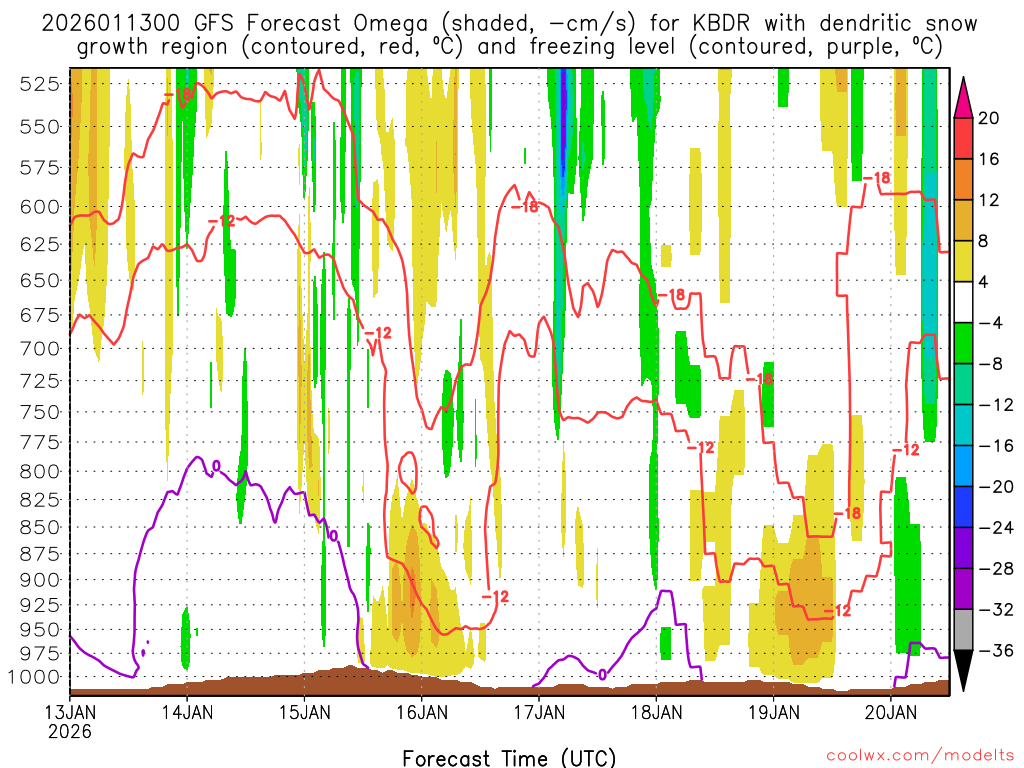Click the 16JAN date label
The height and width of the screenshot is (768, 1024).
(x=422, y=711)
